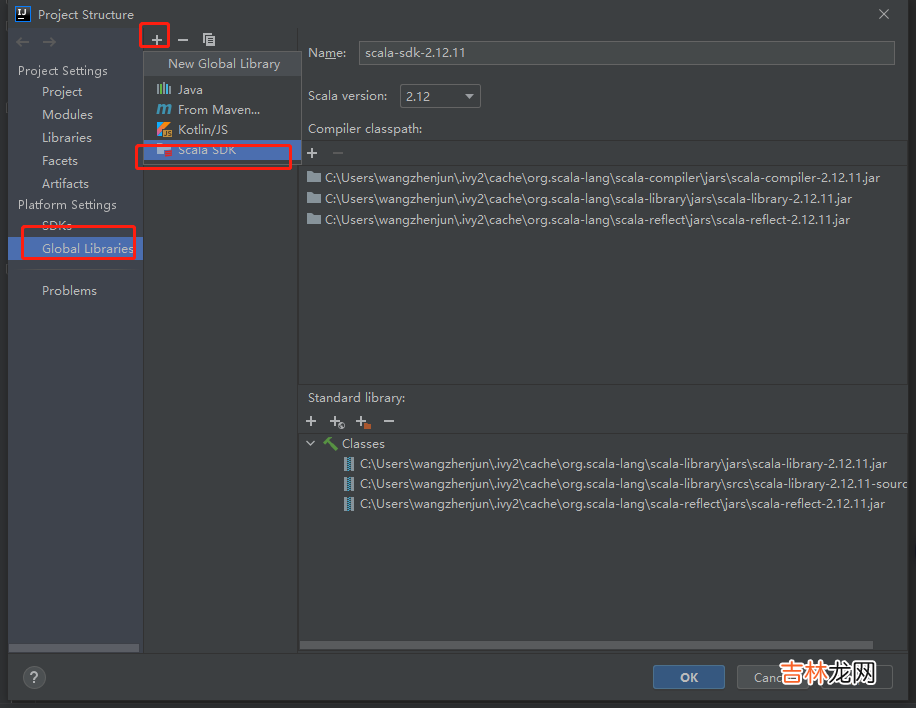The height and width of the screenshot is (708, 916).
Task: Select From Maven... in the popup menu
Action: pyautogui.click(x=218, y=109)
